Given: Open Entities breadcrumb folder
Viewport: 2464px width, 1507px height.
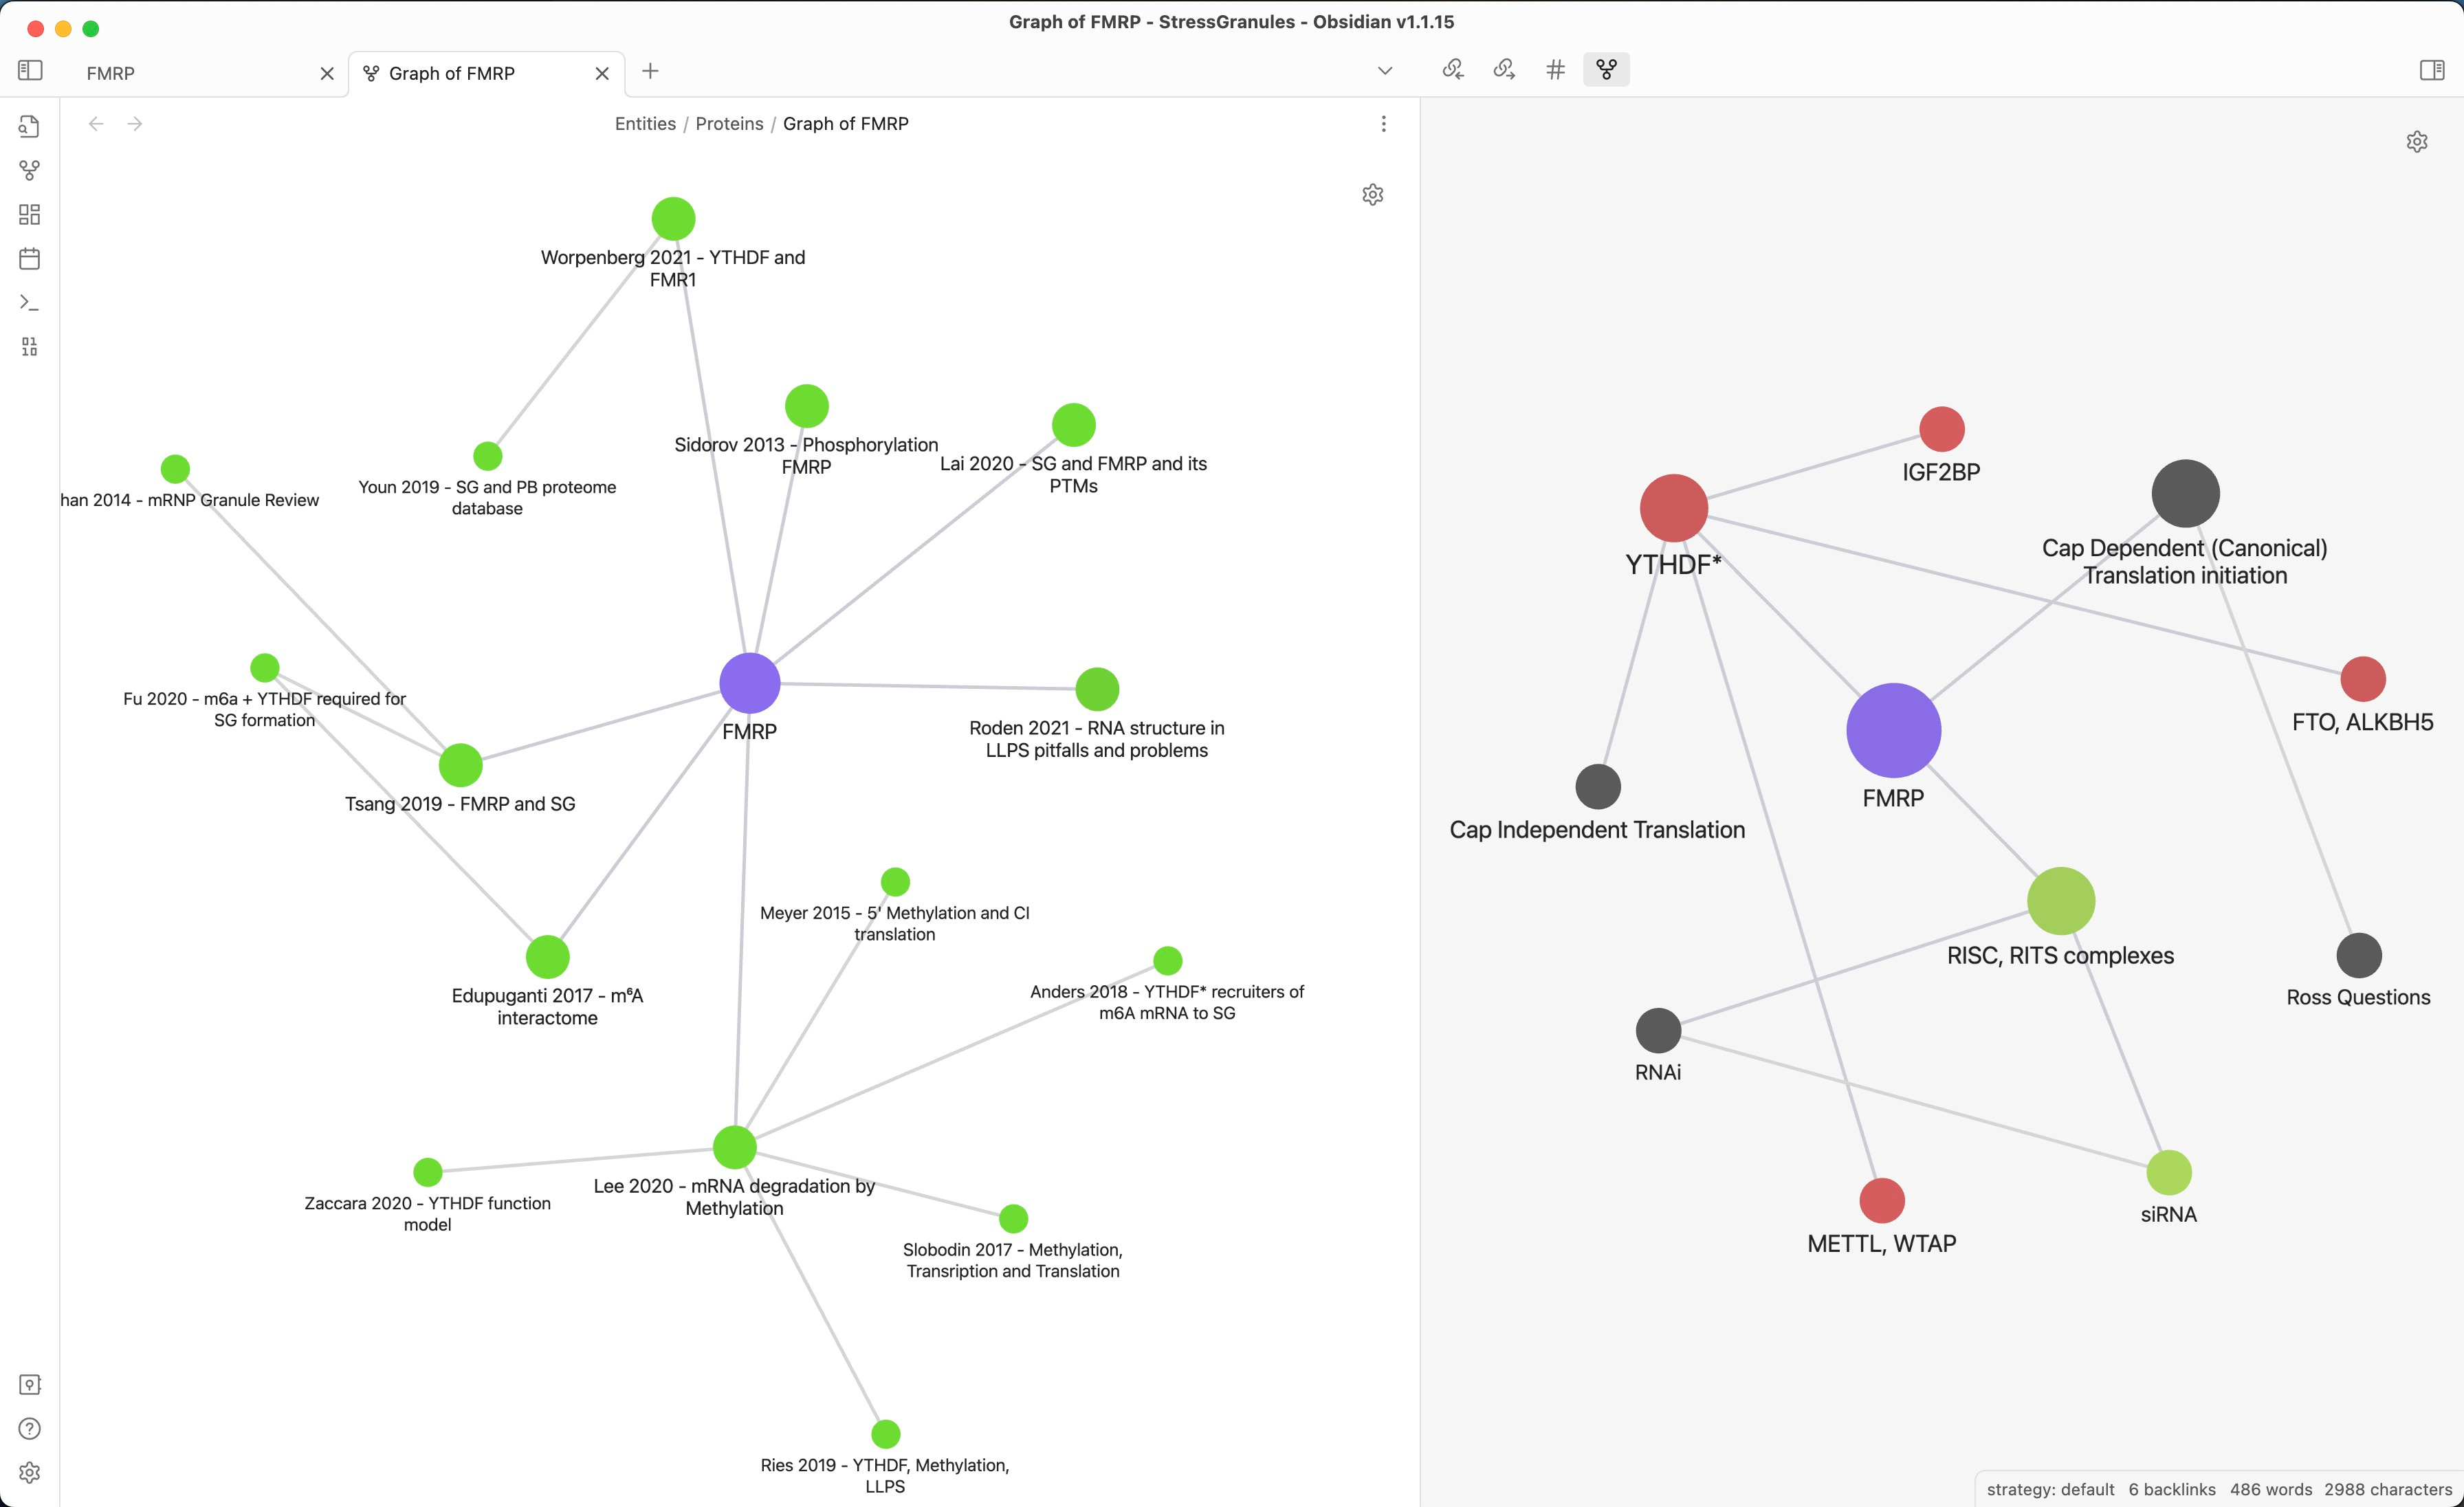Looking at the screenshot, I should tap(645, 124).
